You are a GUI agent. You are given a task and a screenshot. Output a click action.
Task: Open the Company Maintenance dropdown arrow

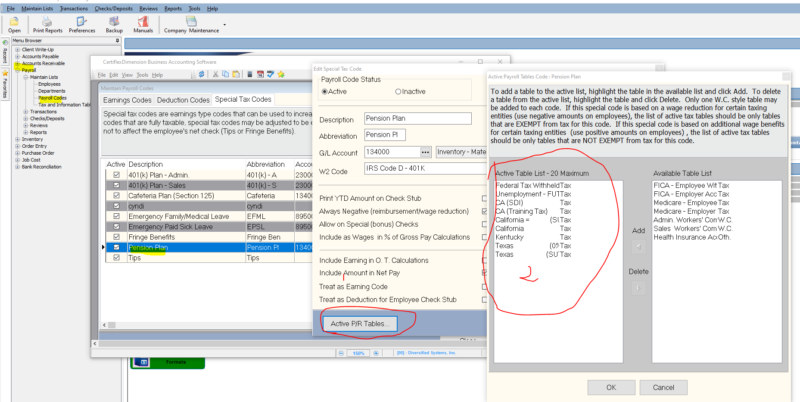coord(224,25)
